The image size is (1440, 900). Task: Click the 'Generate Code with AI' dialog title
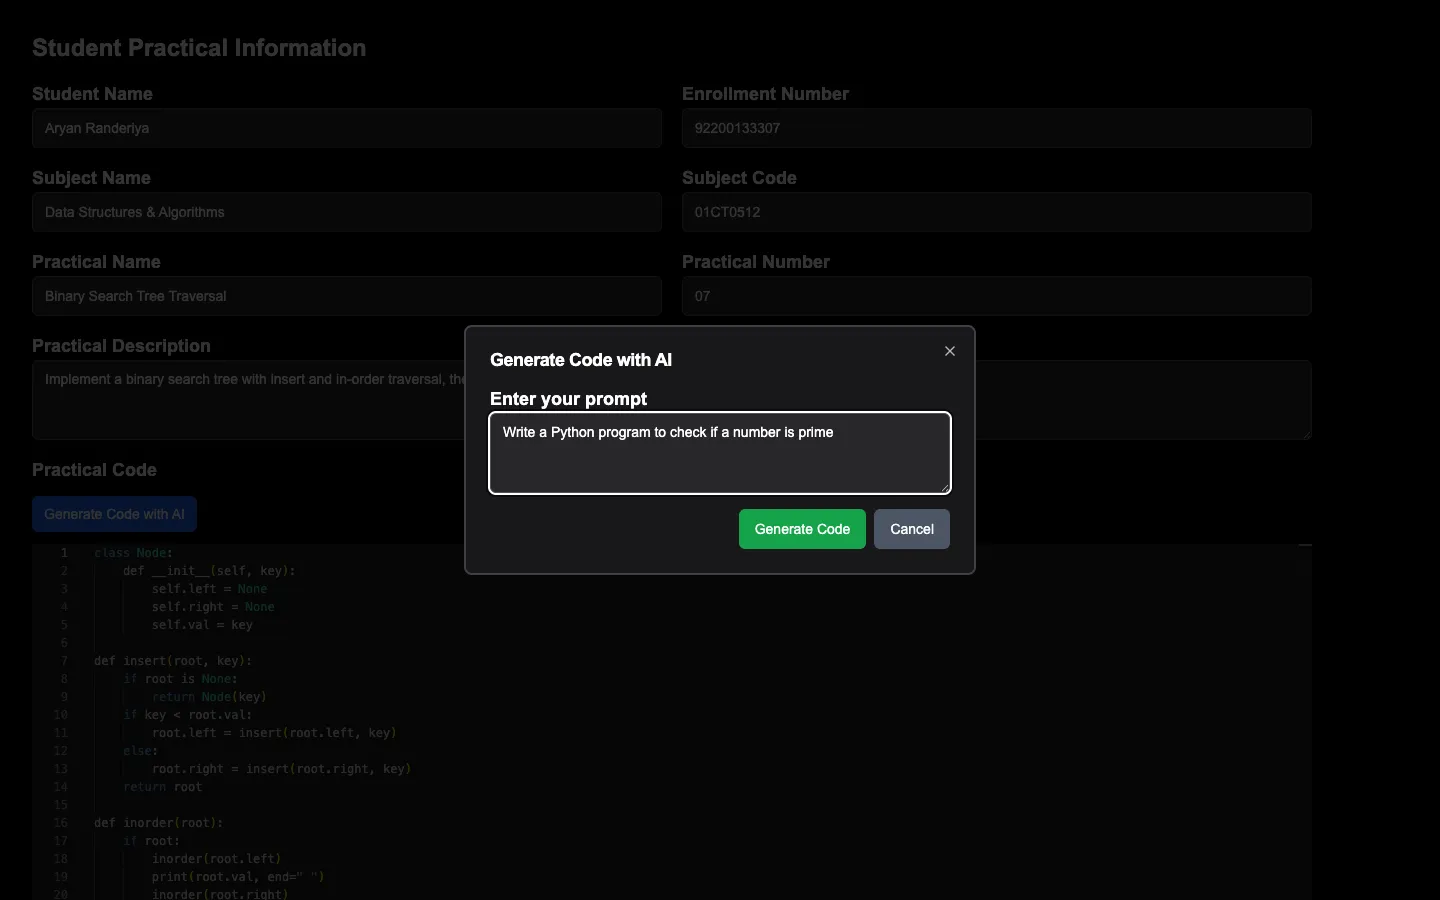pos(581,360)
